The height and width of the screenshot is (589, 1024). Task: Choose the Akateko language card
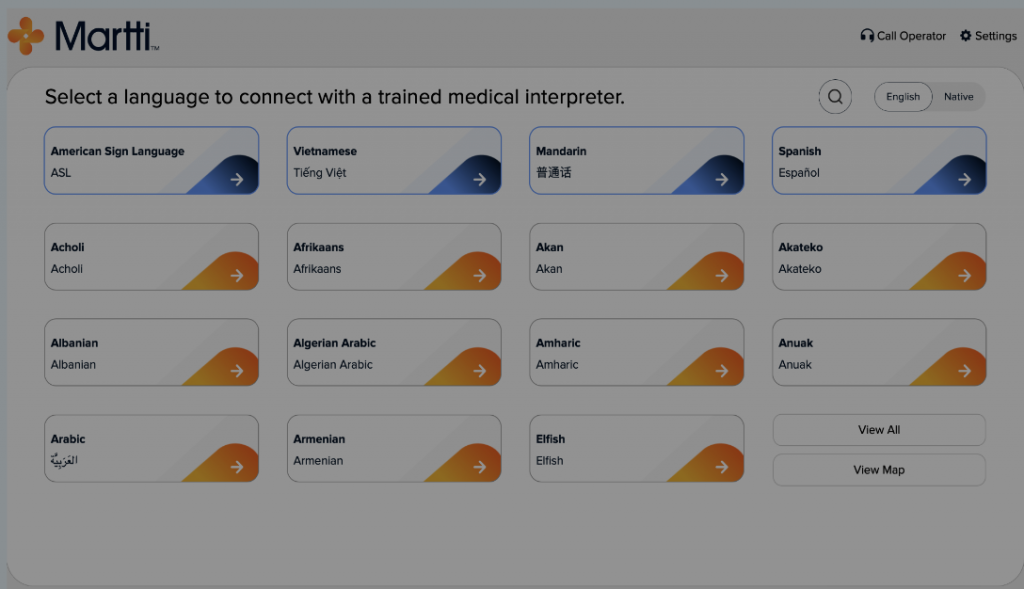point(879,257)
